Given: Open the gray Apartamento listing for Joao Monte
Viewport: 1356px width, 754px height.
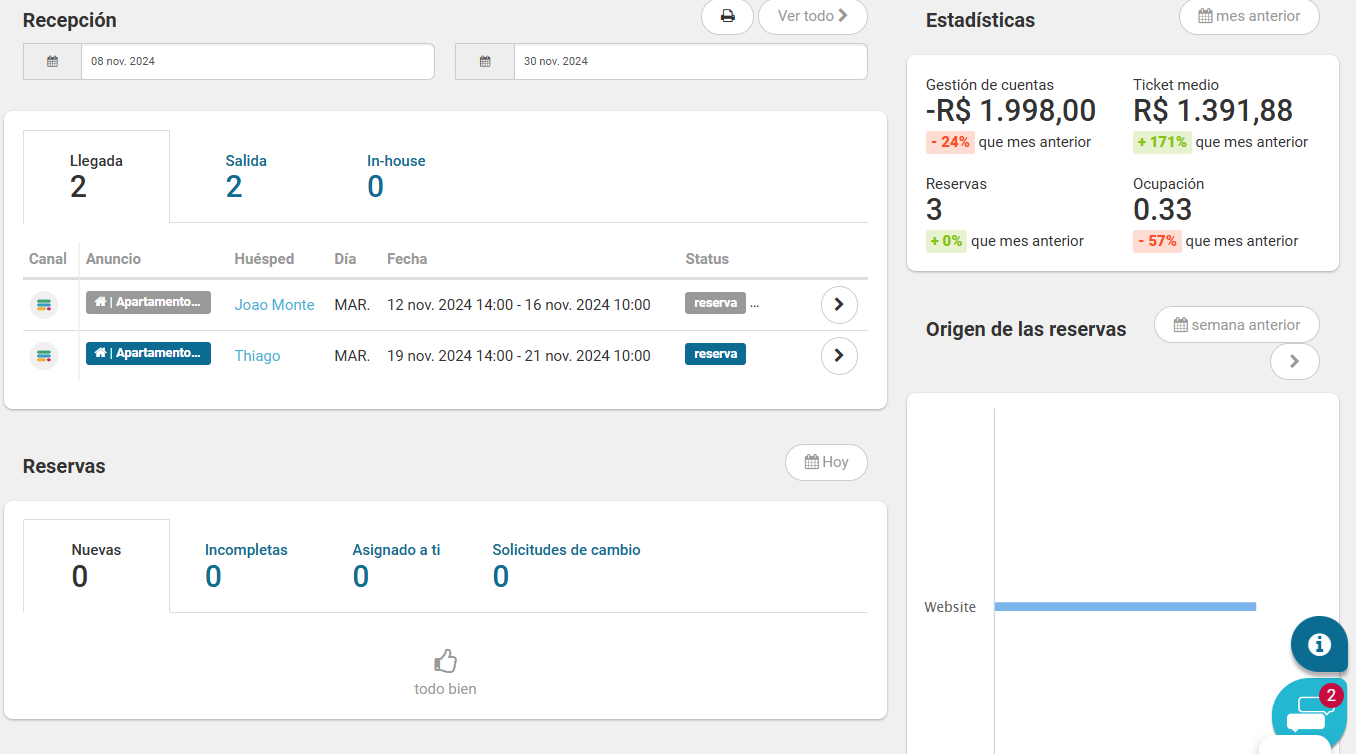Looking at the screenshot, I should click(148, 303).
